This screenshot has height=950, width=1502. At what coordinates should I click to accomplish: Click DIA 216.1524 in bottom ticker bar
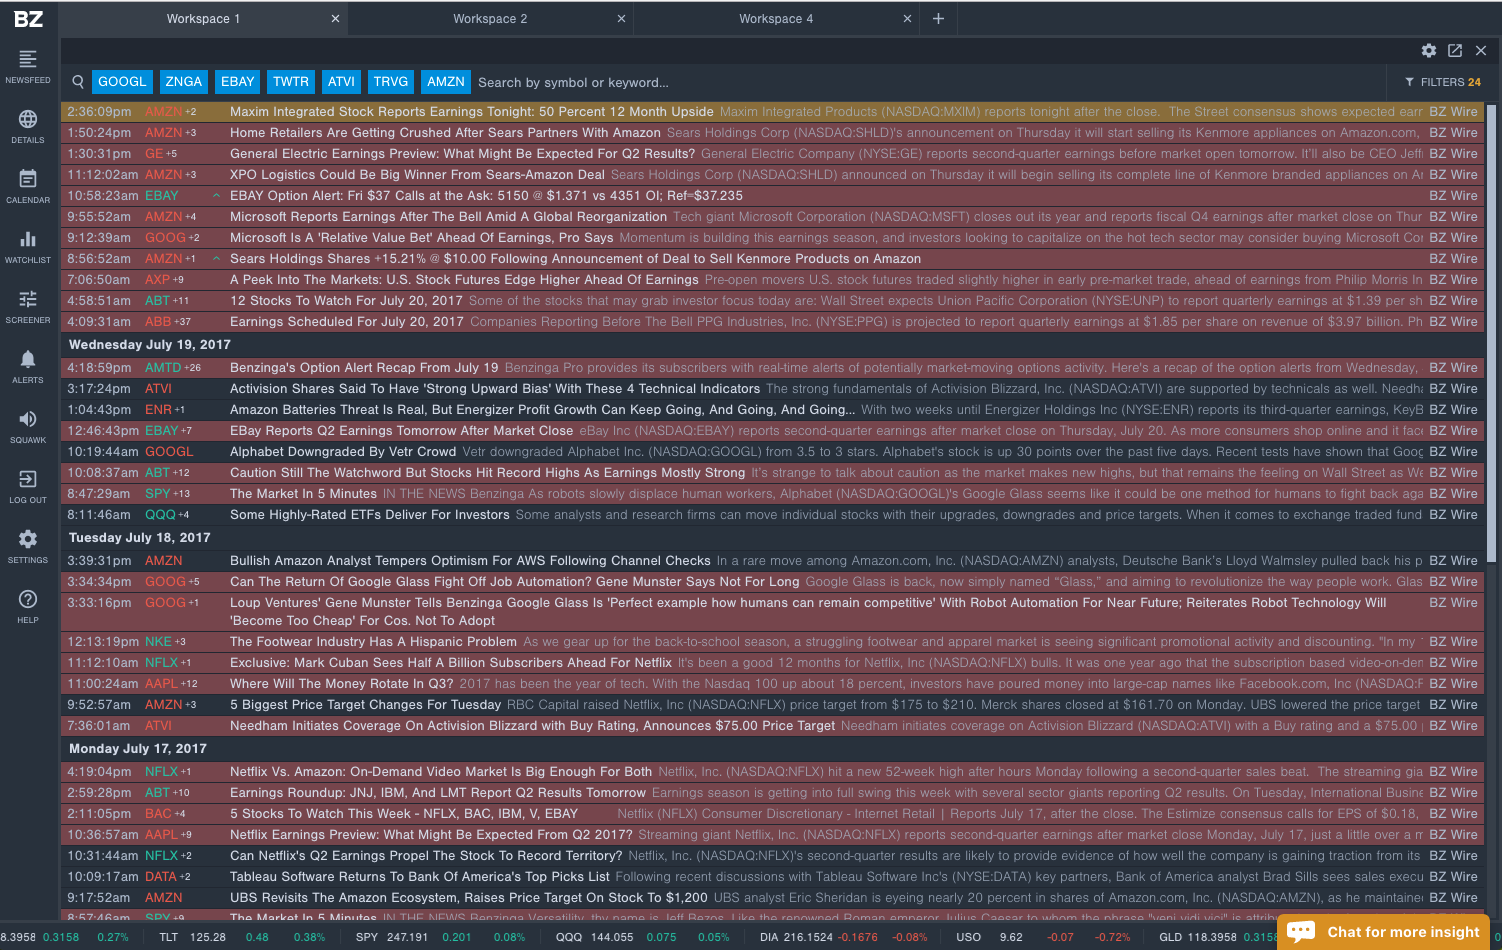796,937
